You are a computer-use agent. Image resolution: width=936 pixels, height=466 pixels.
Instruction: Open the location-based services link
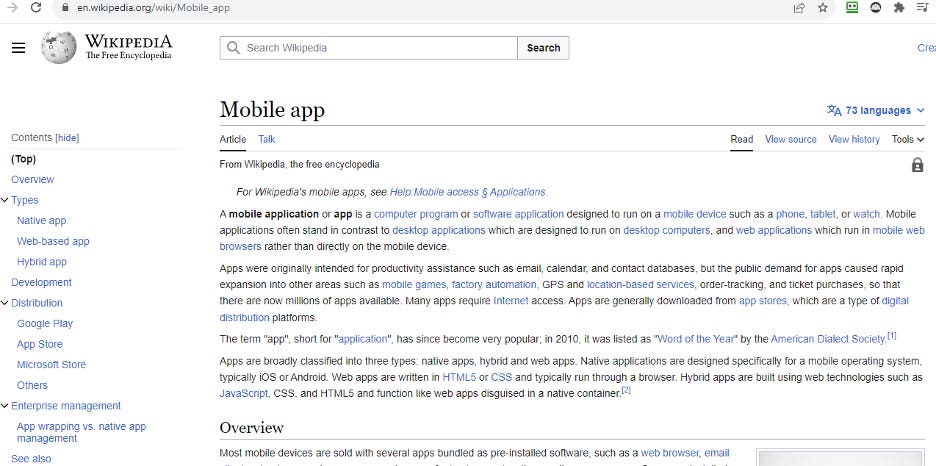coord(641,285)
